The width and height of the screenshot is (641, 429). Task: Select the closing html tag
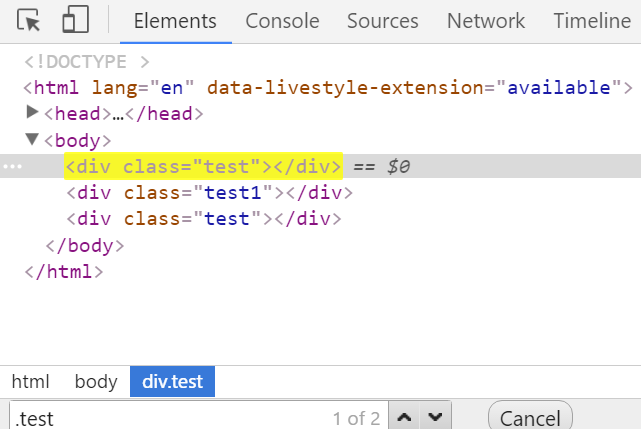(x=64, y=272)
